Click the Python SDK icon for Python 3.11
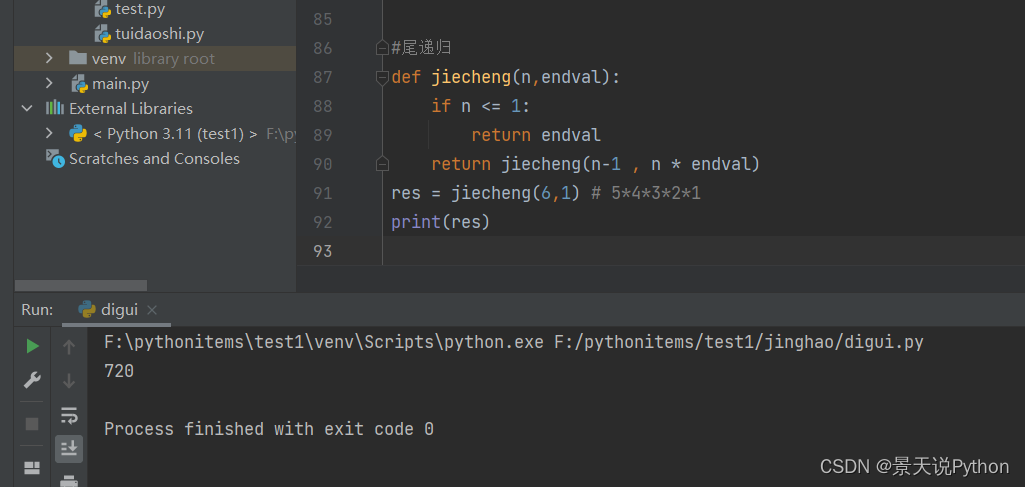 point(78,133)
